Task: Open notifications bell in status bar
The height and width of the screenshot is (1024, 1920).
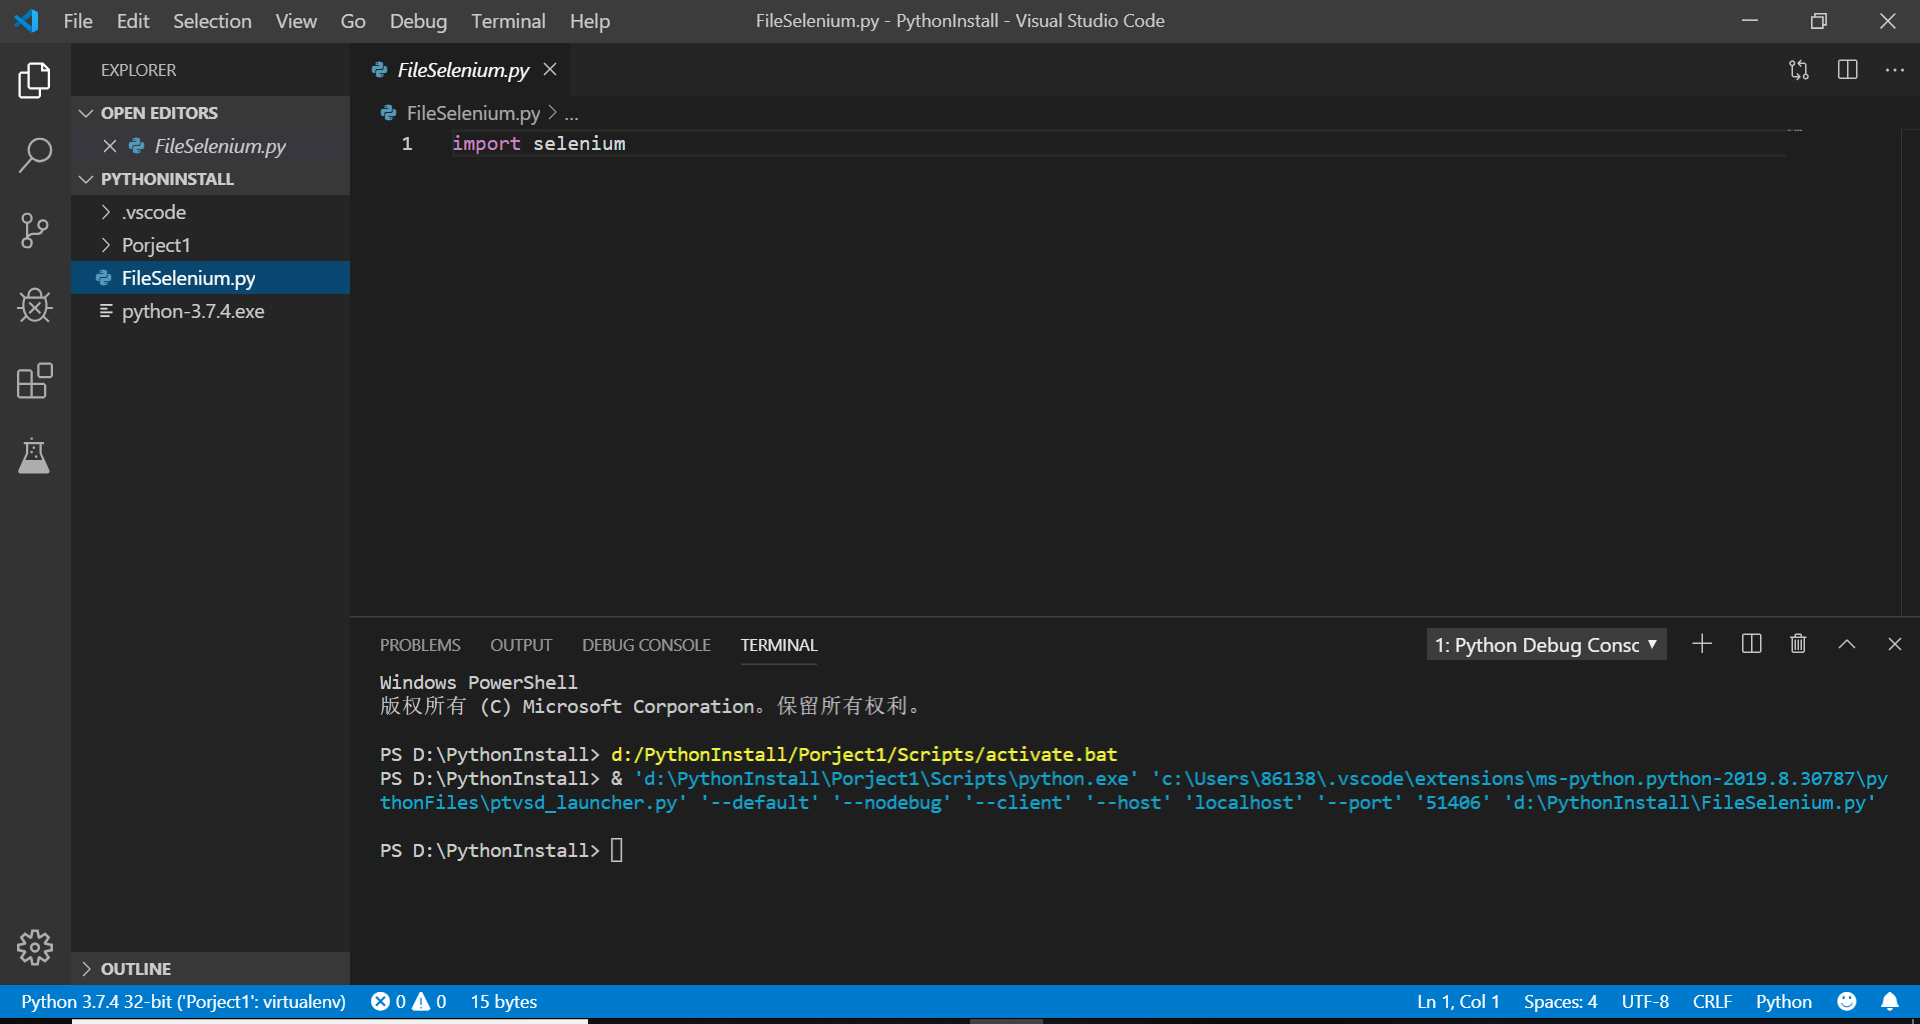Action: pos(1890,1001)
